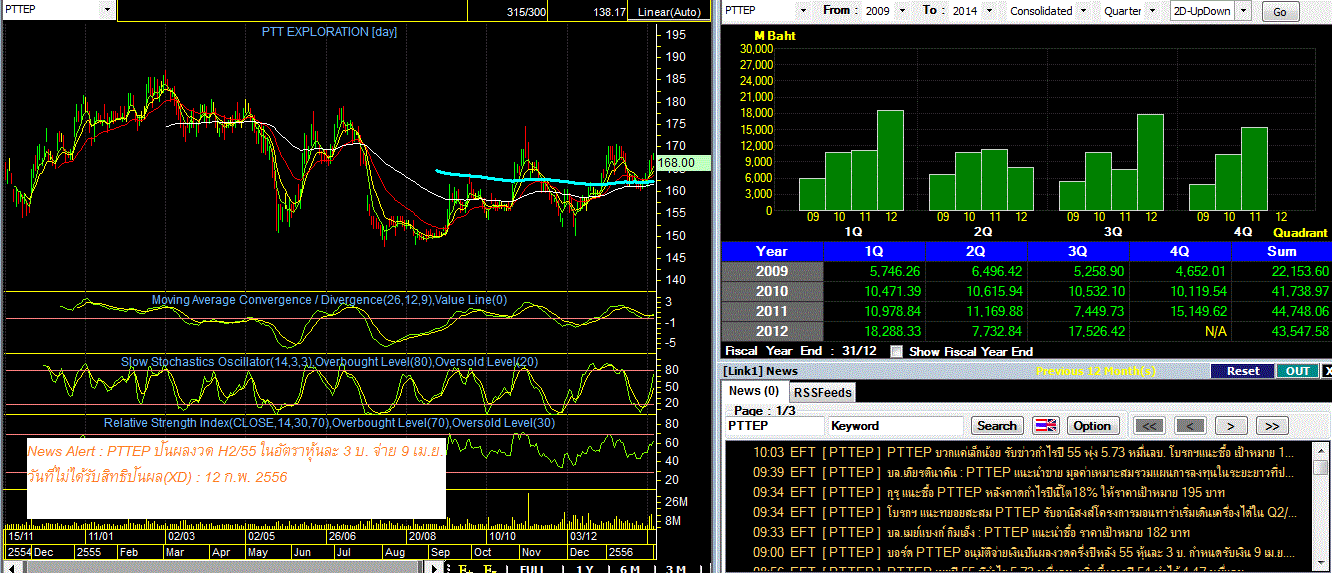Click the teal OUT button

1297,371
